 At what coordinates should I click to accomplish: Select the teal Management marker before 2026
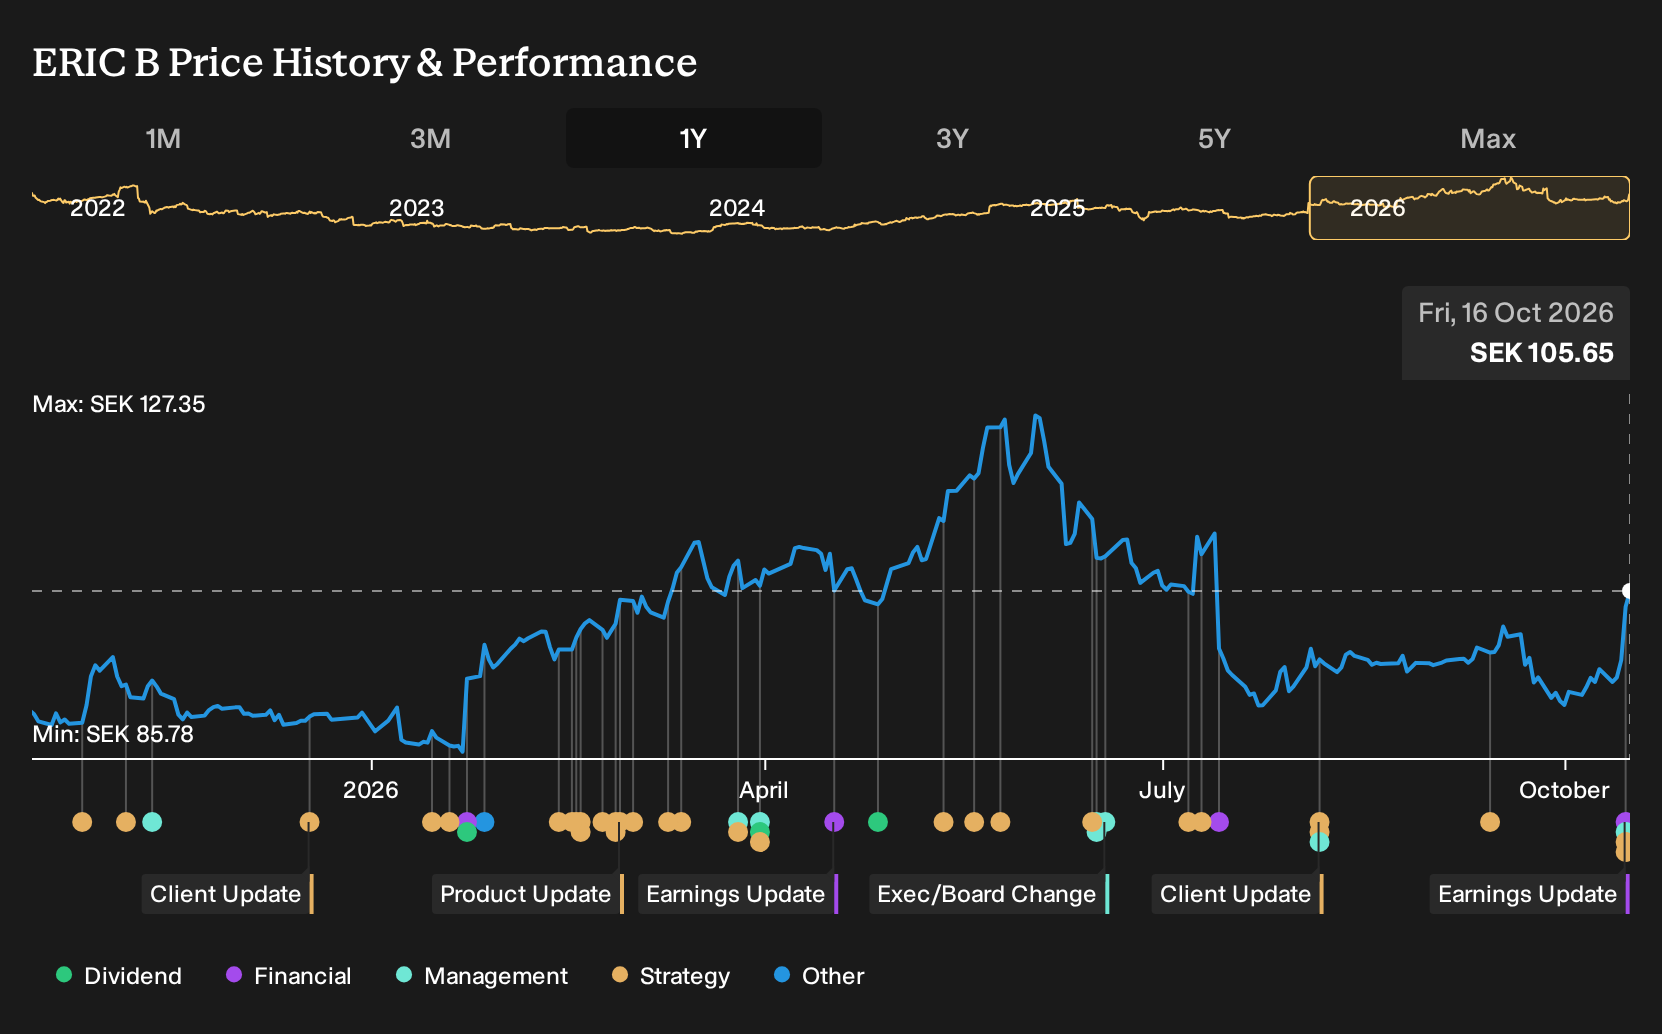[152, 822]
